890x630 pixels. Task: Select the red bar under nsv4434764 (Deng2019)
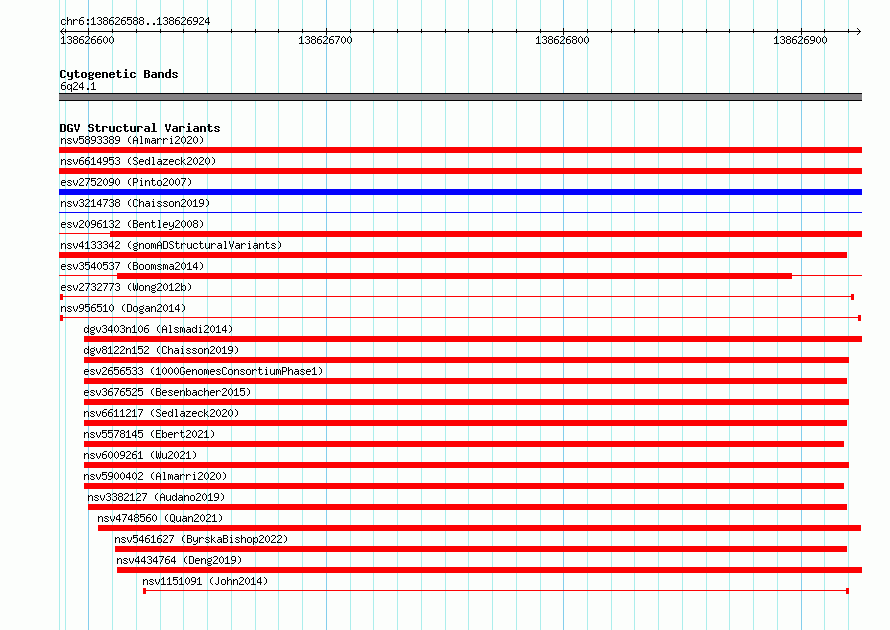click(x=489, y=570)
